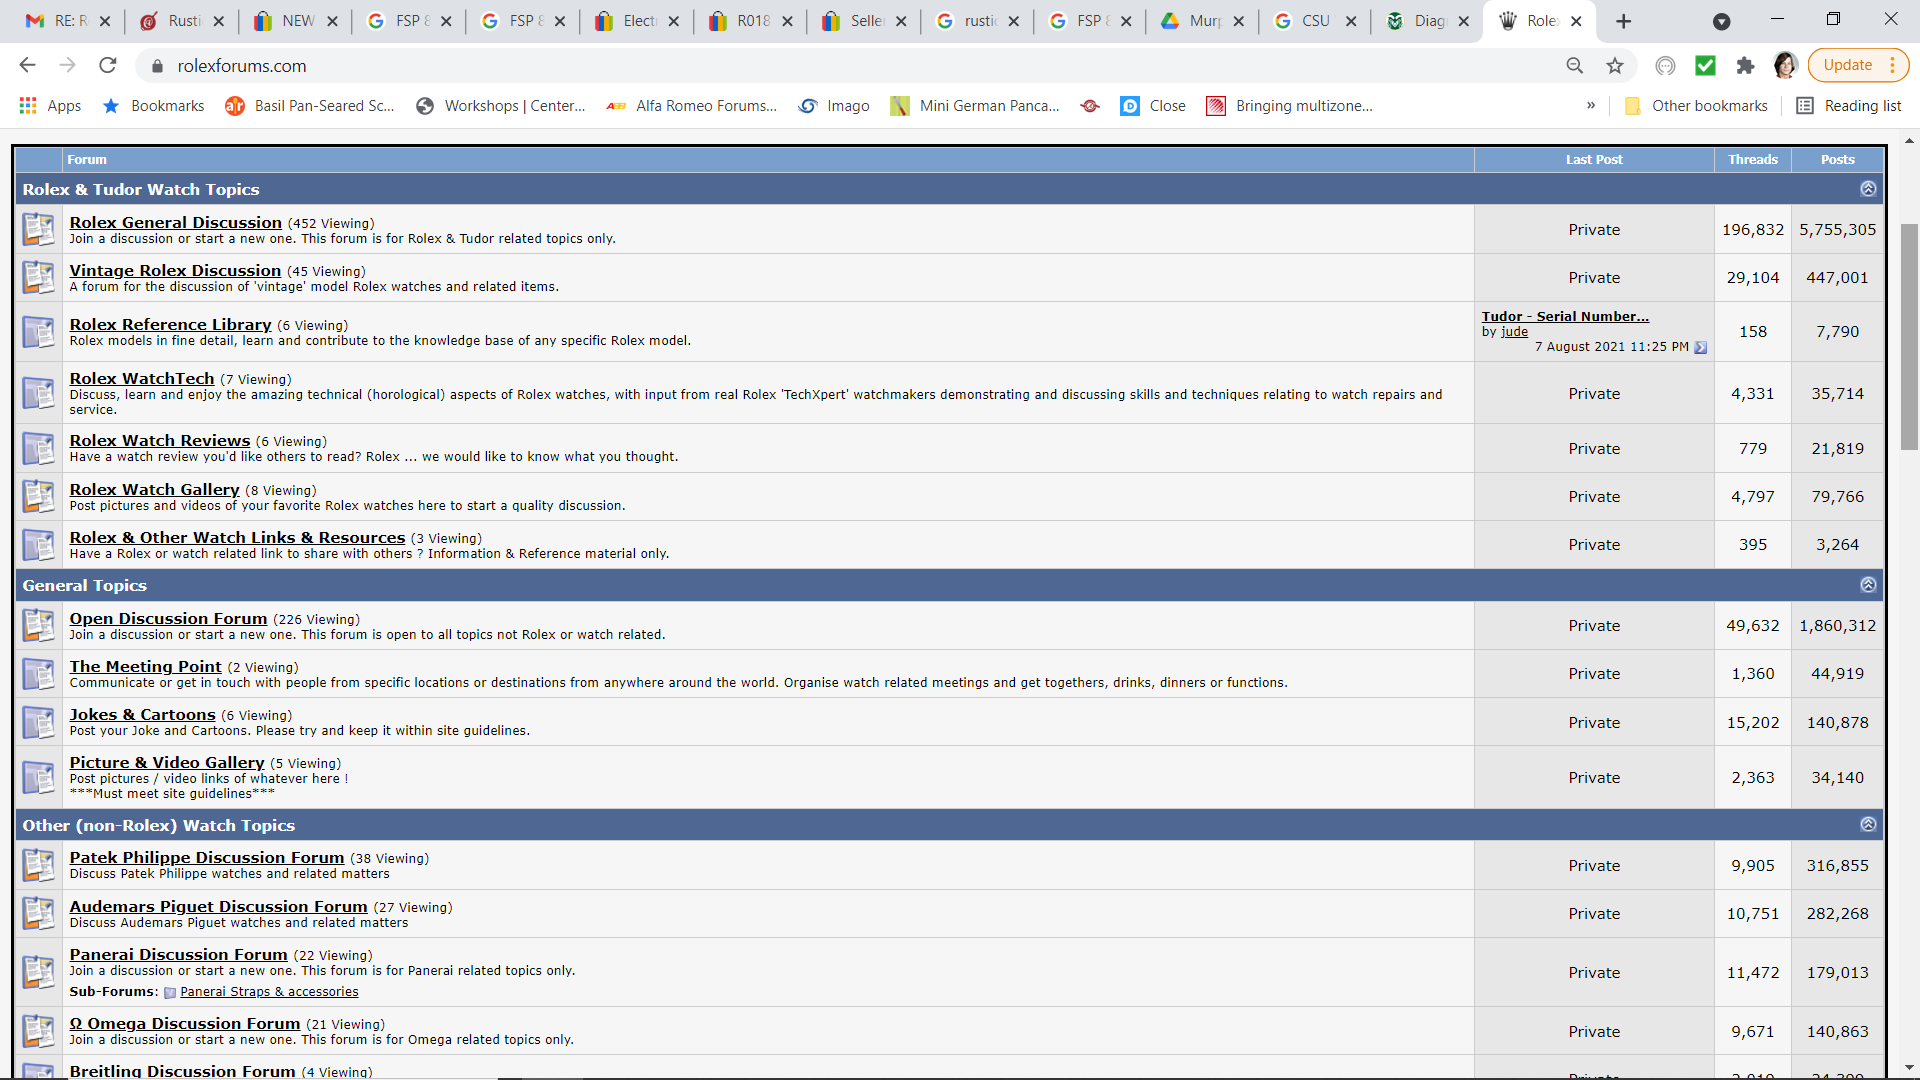The height and width of the screenshot is (1080, 1920).
Task: Click the Jokes & Cartoons forum status icon
Action: pos(39,722)
